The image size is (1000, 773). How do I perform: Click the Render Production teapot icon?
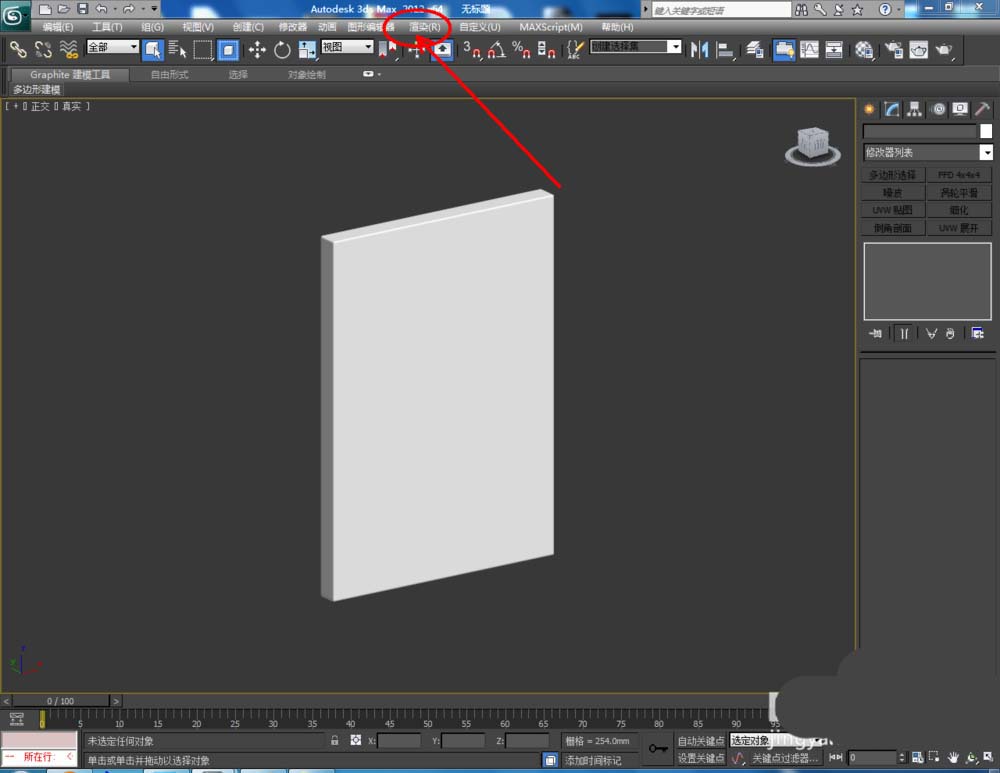[944, 50]
